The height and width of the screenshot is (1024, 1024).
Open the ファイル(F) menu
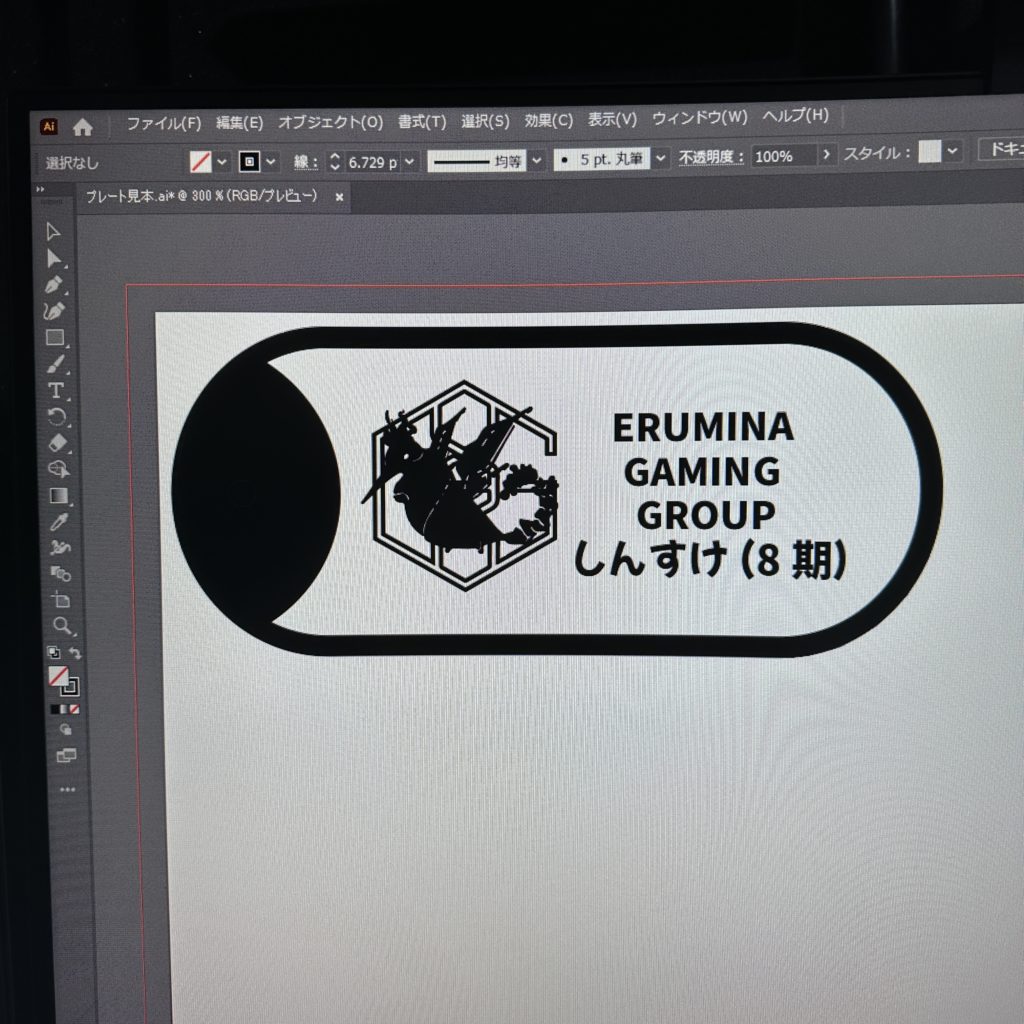tap(163, 123)
